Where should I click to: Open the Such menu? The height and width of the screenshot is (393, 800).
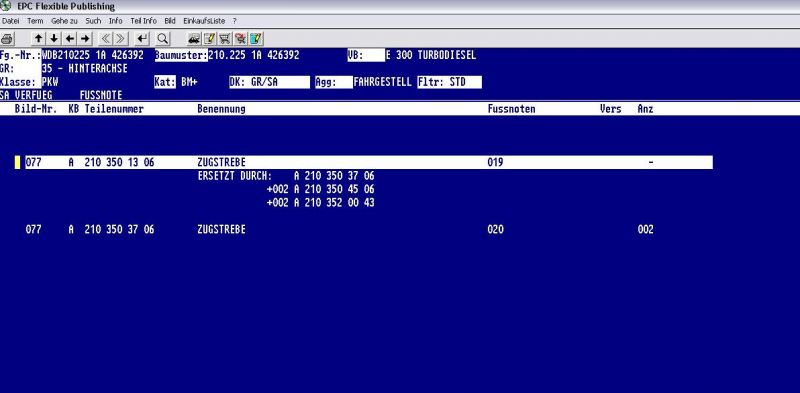coord(93,21)
